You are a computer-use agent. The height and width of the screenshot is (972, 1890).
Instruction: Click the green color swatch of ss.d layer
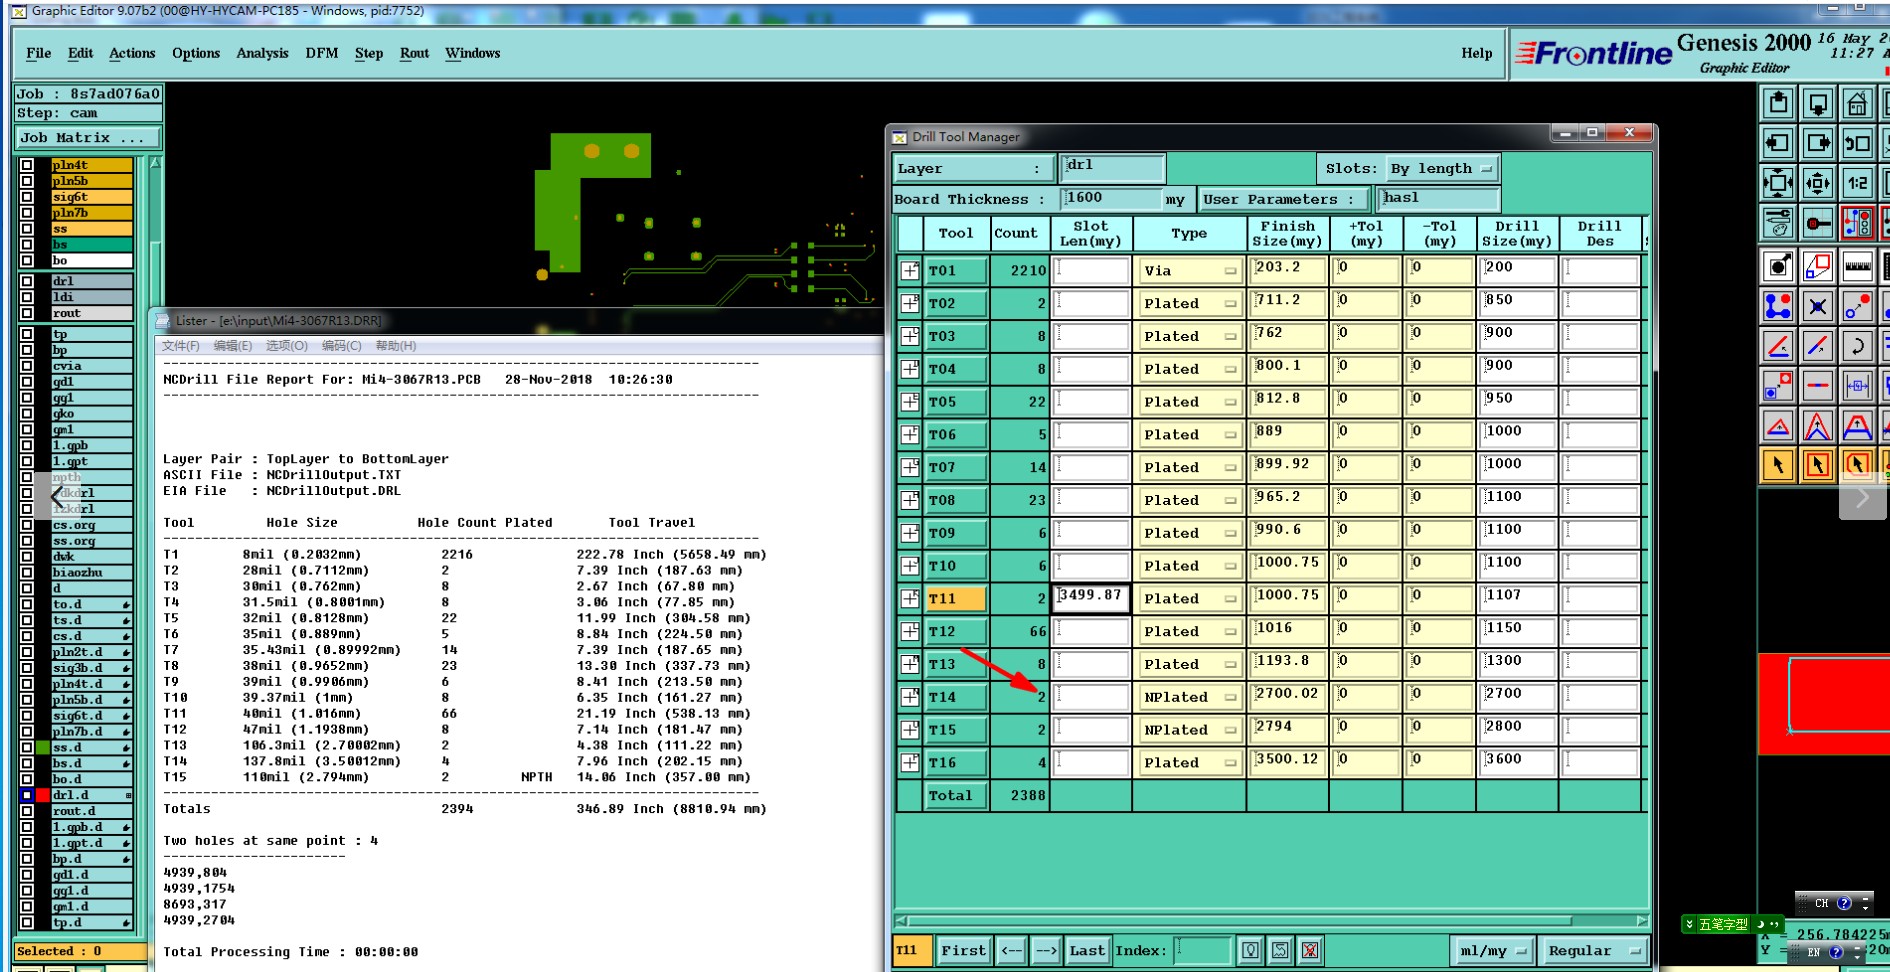click(43, 748)
